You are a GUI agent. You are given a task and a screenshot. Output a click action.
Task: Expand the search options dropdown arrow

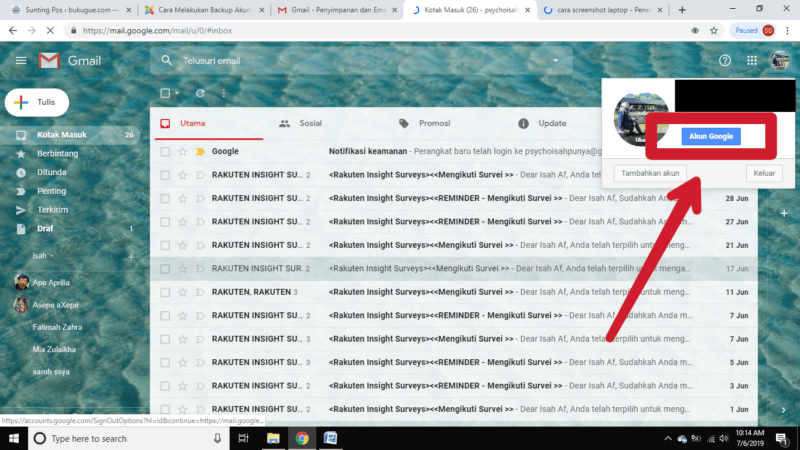coord(556,61)
